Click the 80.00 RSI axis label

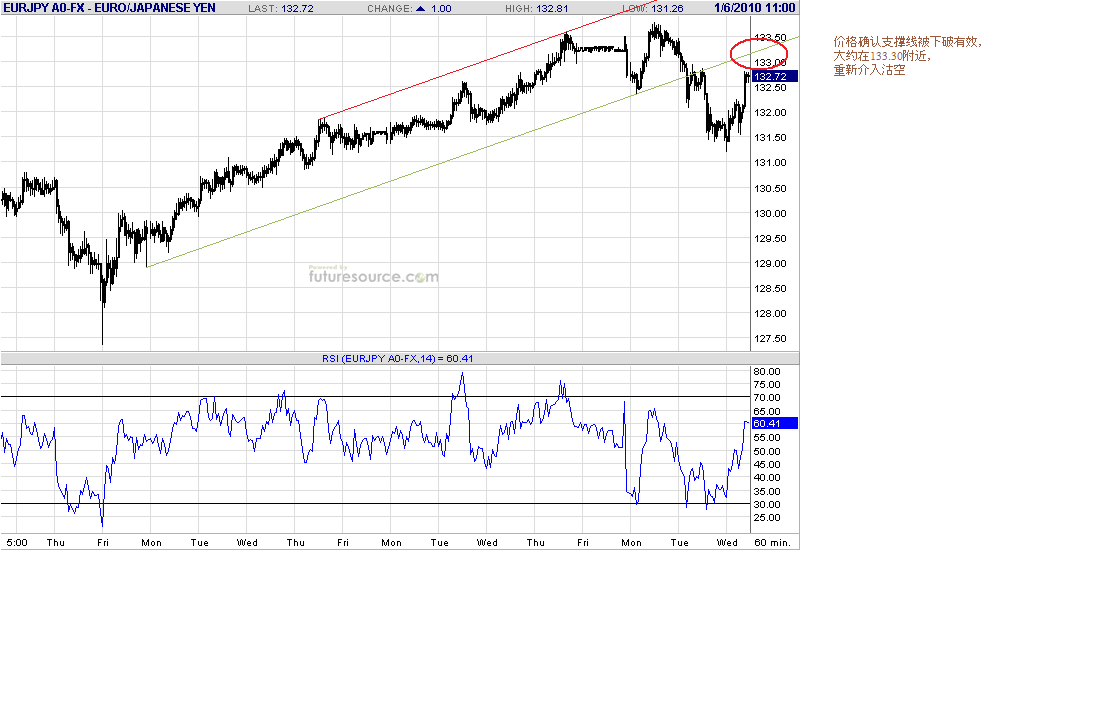coord(767,371)
